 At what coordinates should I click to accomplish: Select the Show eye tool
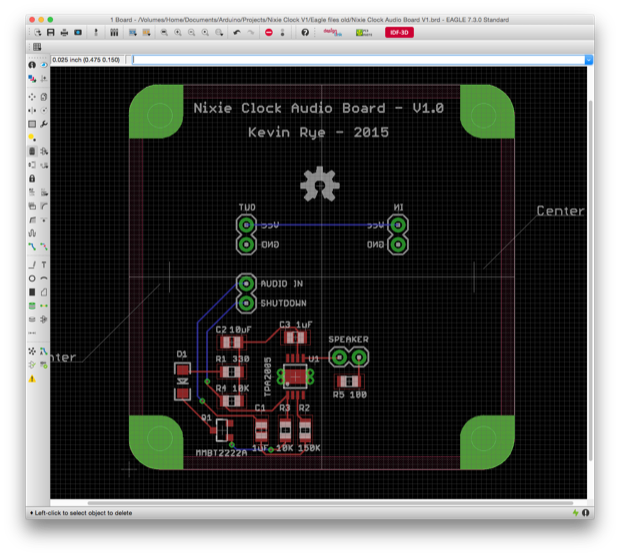(x=44, y=65)
